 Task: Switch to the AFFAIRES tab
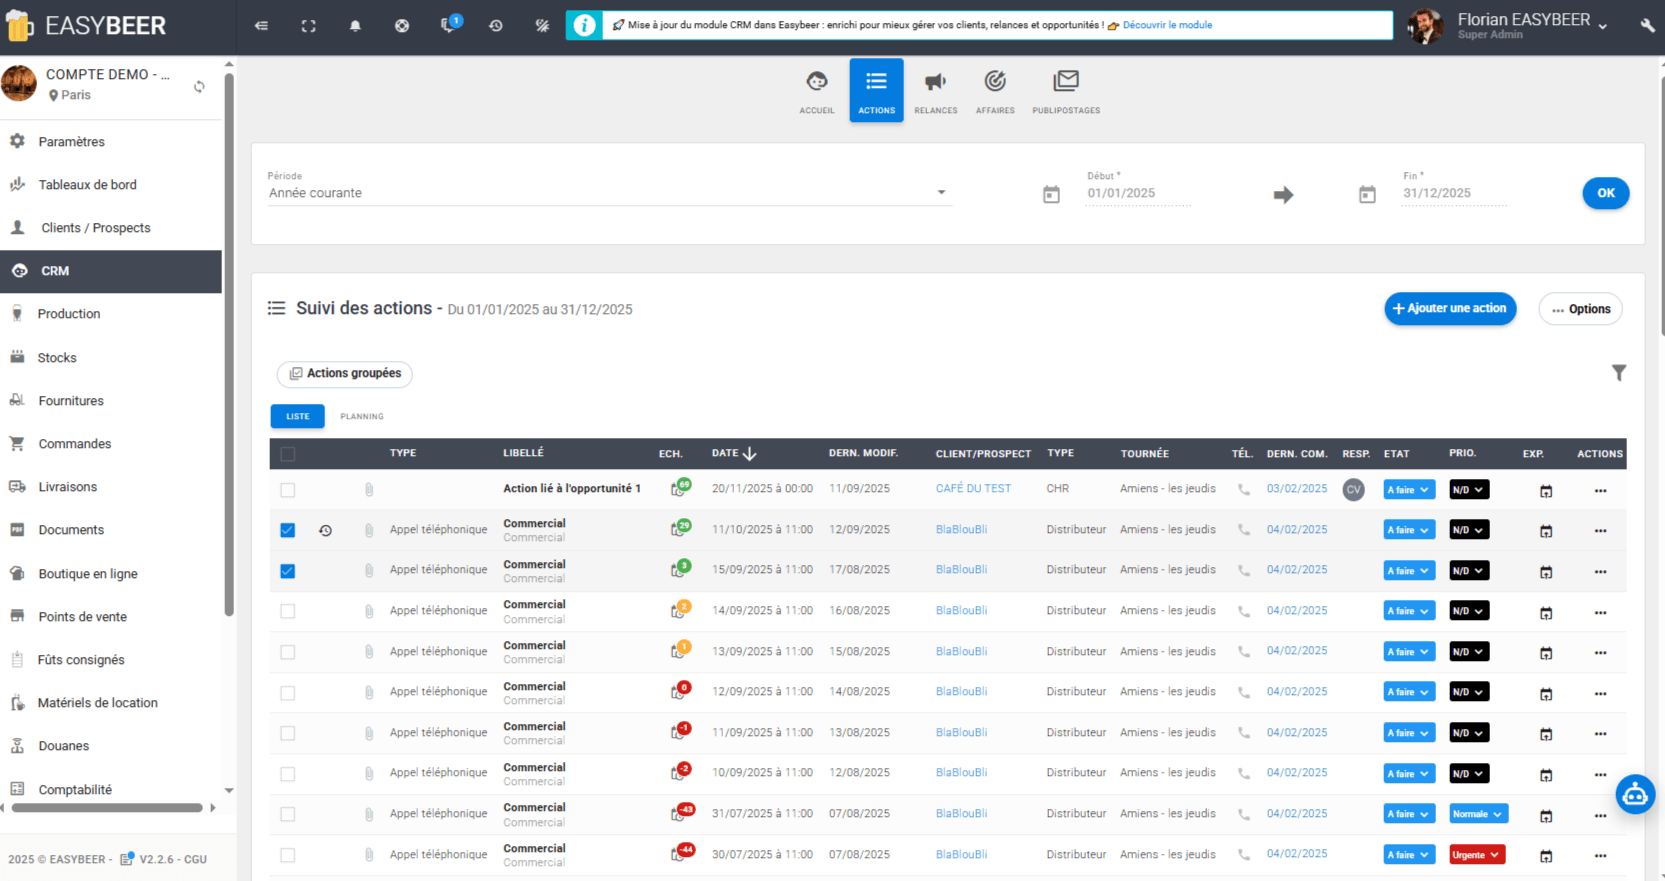[x=995, y=91]
